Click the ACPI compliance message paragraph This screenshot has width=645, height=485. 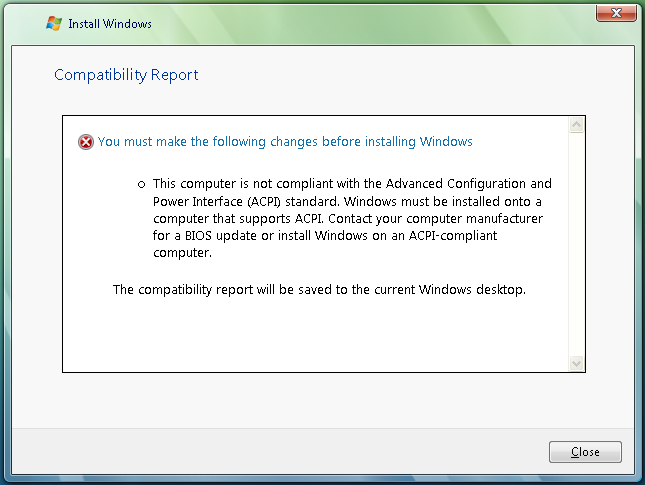click(352, 218)
